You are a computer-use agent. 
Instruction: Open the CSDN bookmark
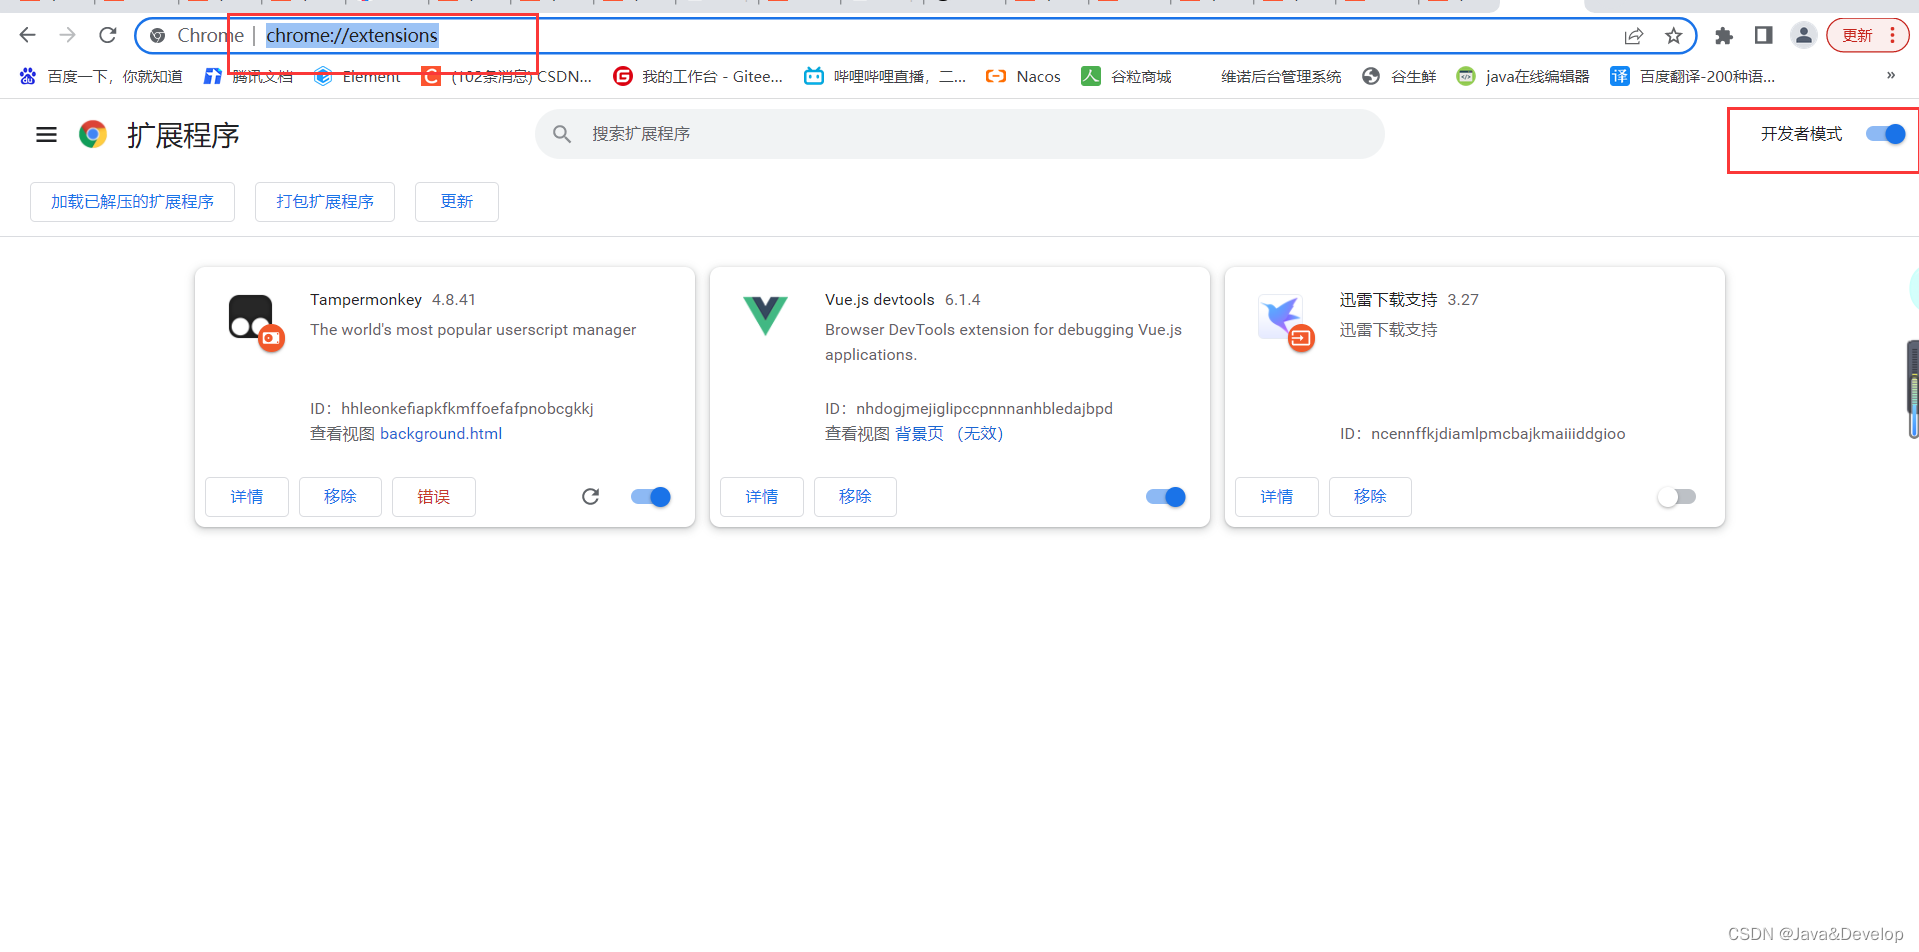coord(507,77)
